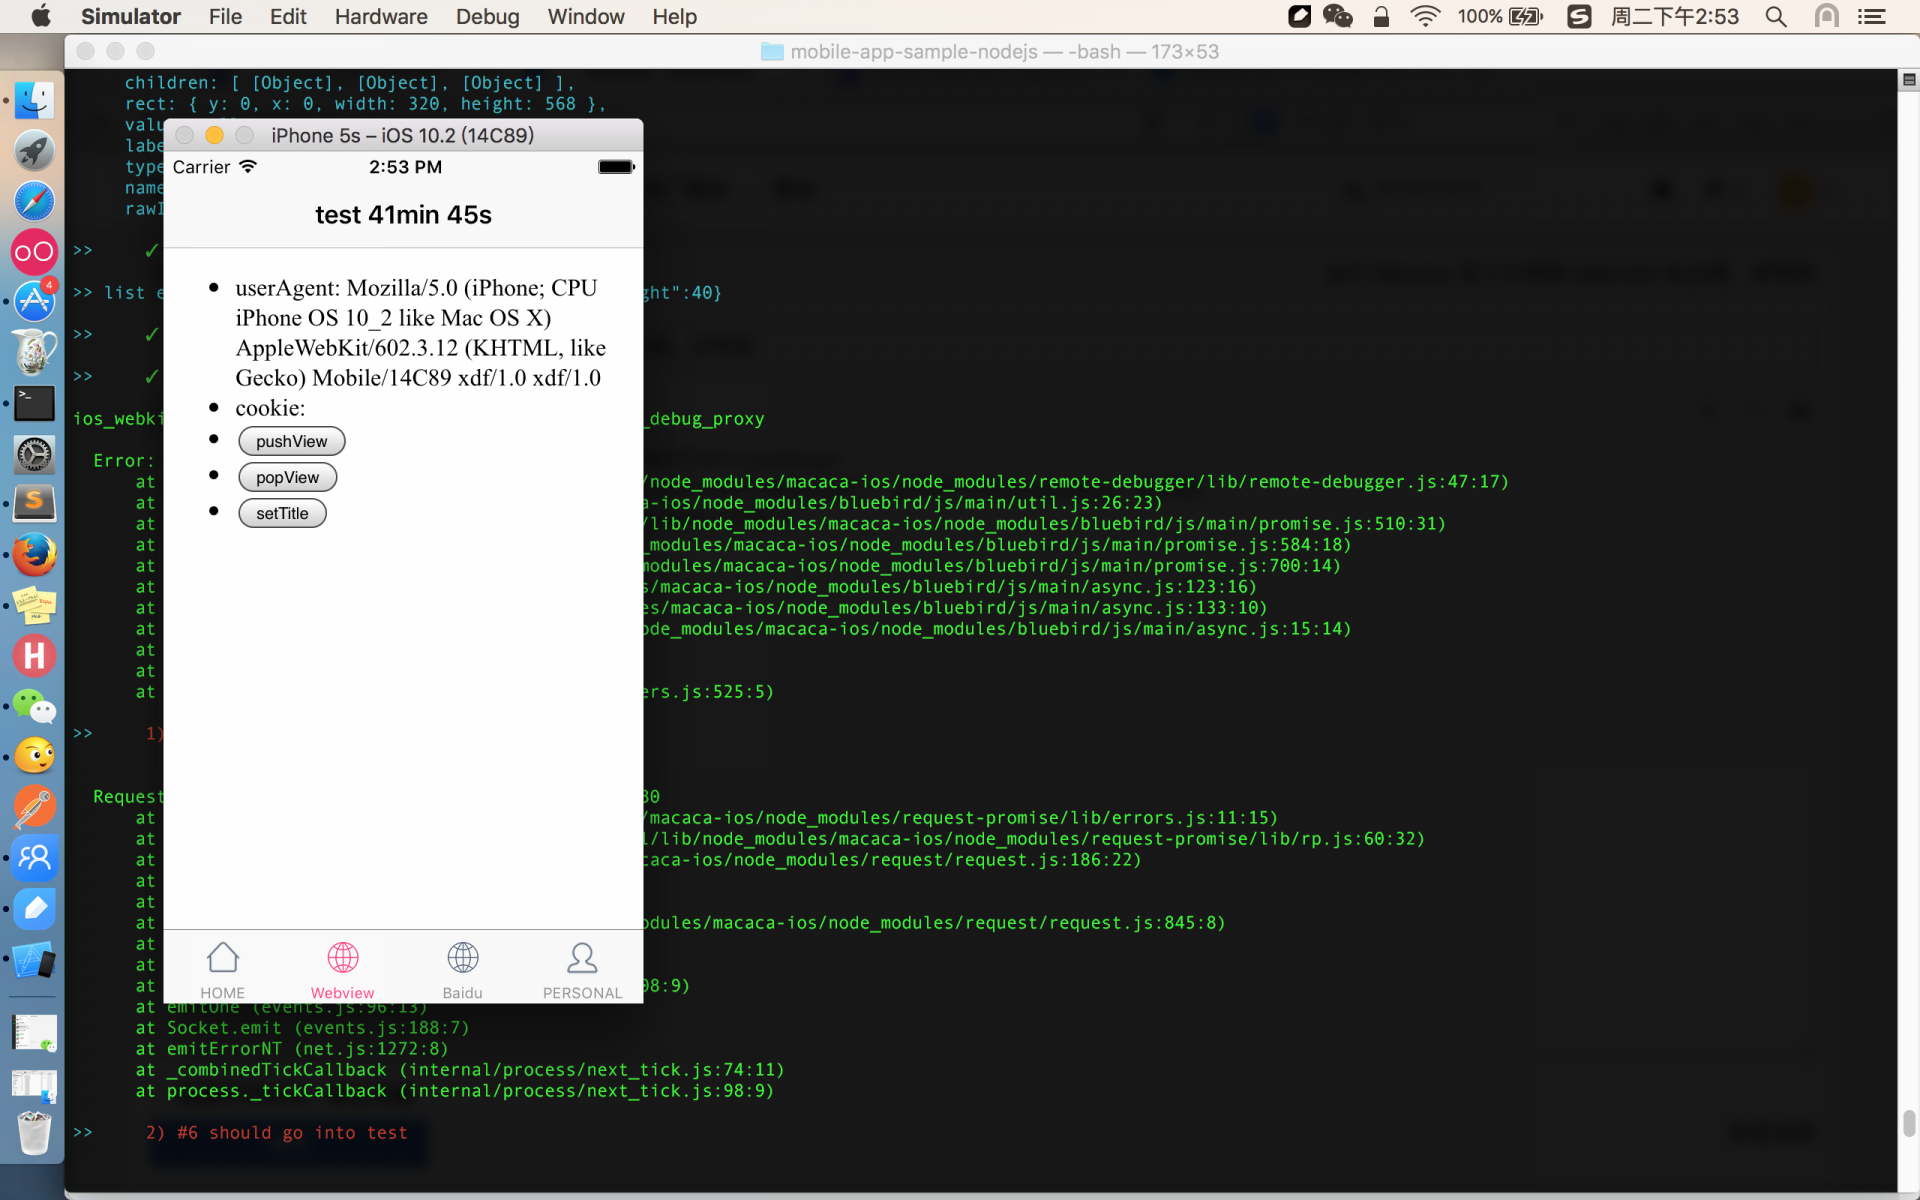The width and height of the screenshot is (1920, 1200).
Task: Click the terminal window title folder icon
Action: pos(772,51)
